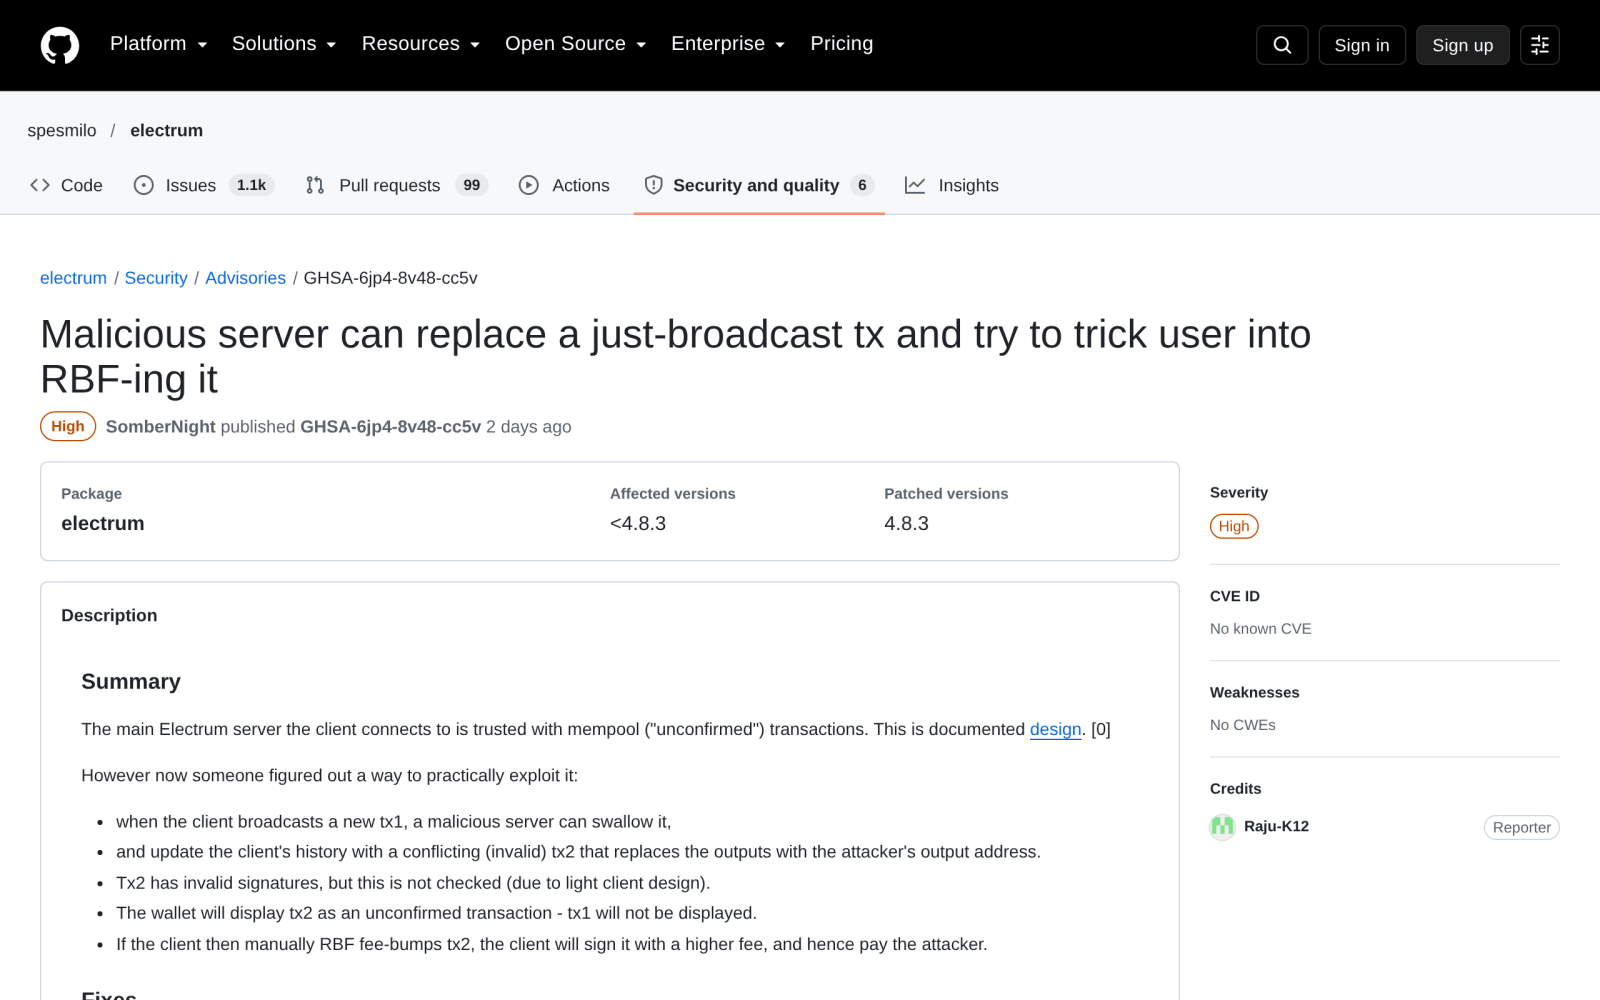The image size is (1600, 1000).
Task: Open the Issues tab
Action: coord(204,185)
